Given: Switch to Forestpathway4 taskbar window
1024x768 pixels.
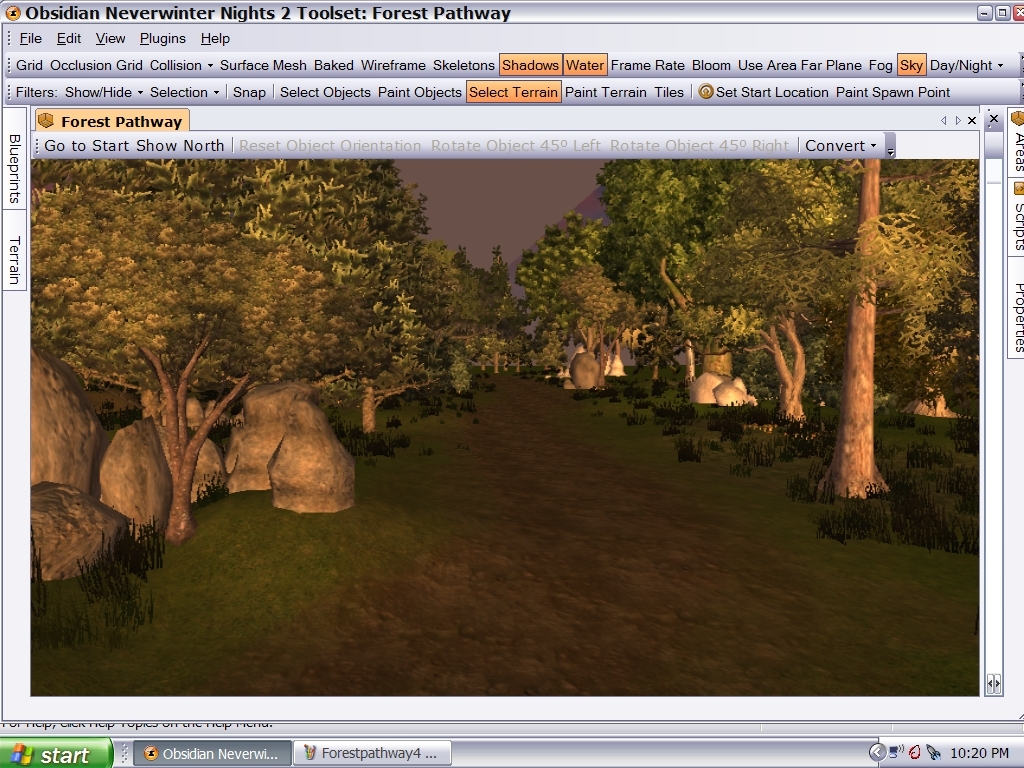Looking at the screenshot, I should point(375,753).
